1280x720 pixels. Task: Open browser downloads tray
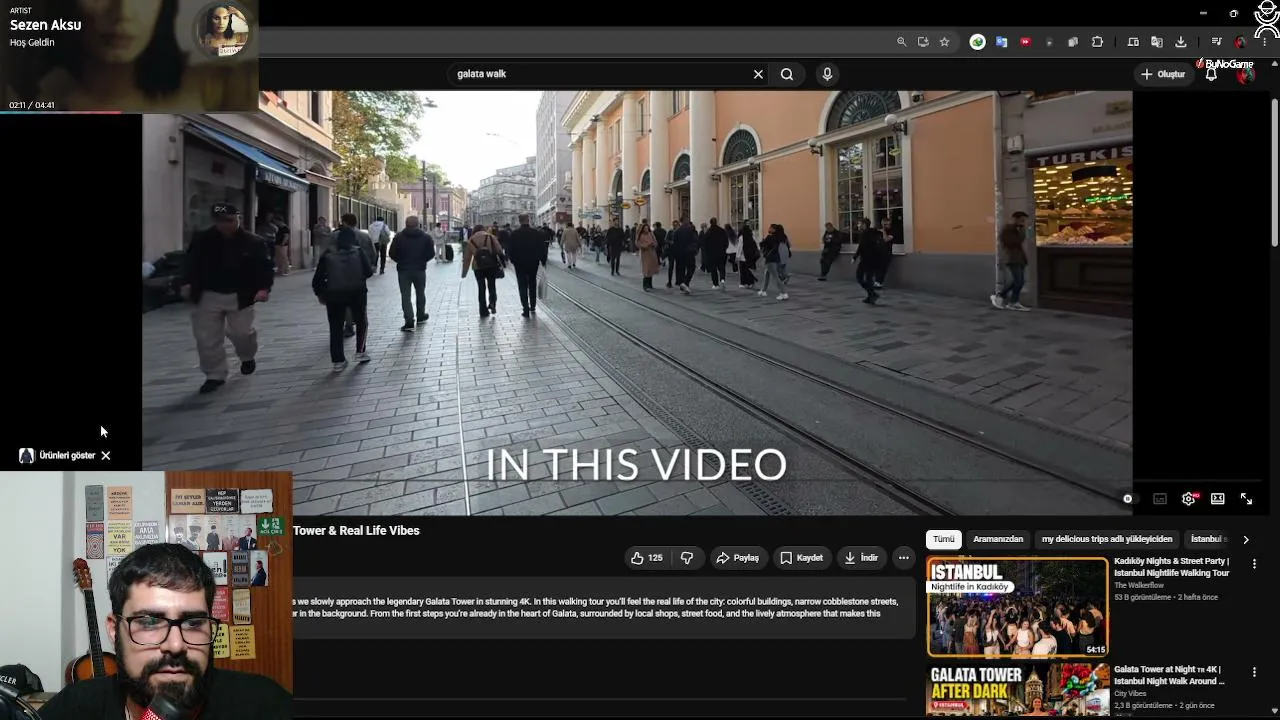[x=1181, y=42]
